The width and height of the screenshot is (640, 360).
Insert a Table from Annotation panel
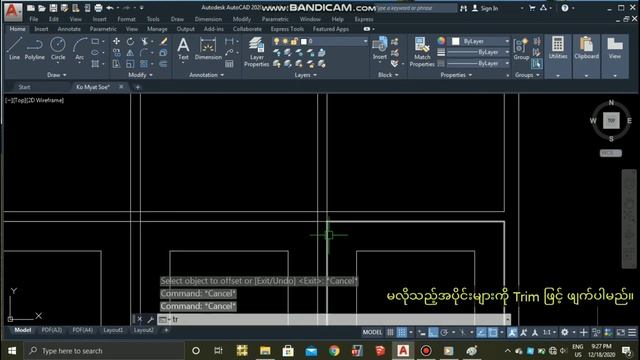(x=229, y=64)
